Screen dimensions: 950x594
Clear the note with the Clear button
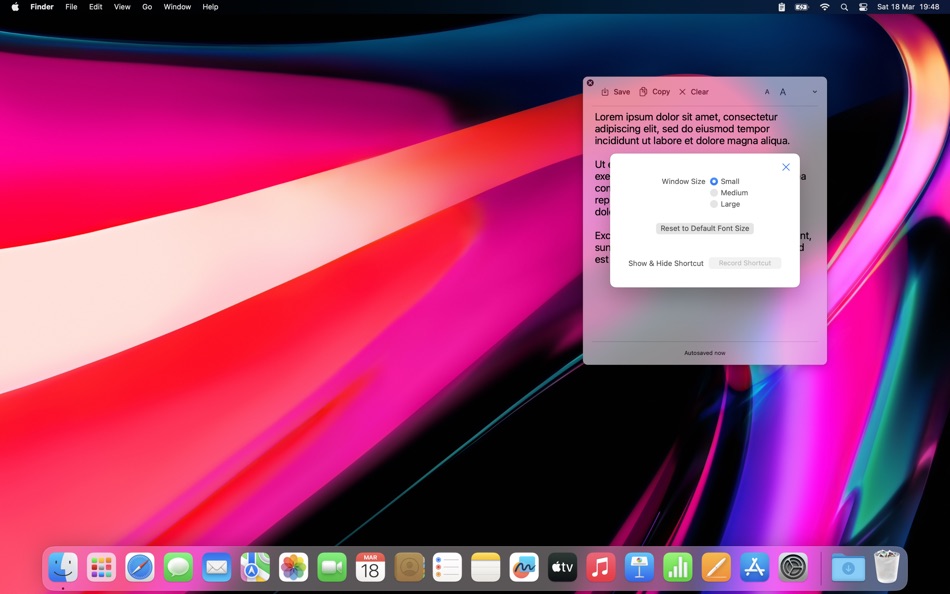[694, 92]
